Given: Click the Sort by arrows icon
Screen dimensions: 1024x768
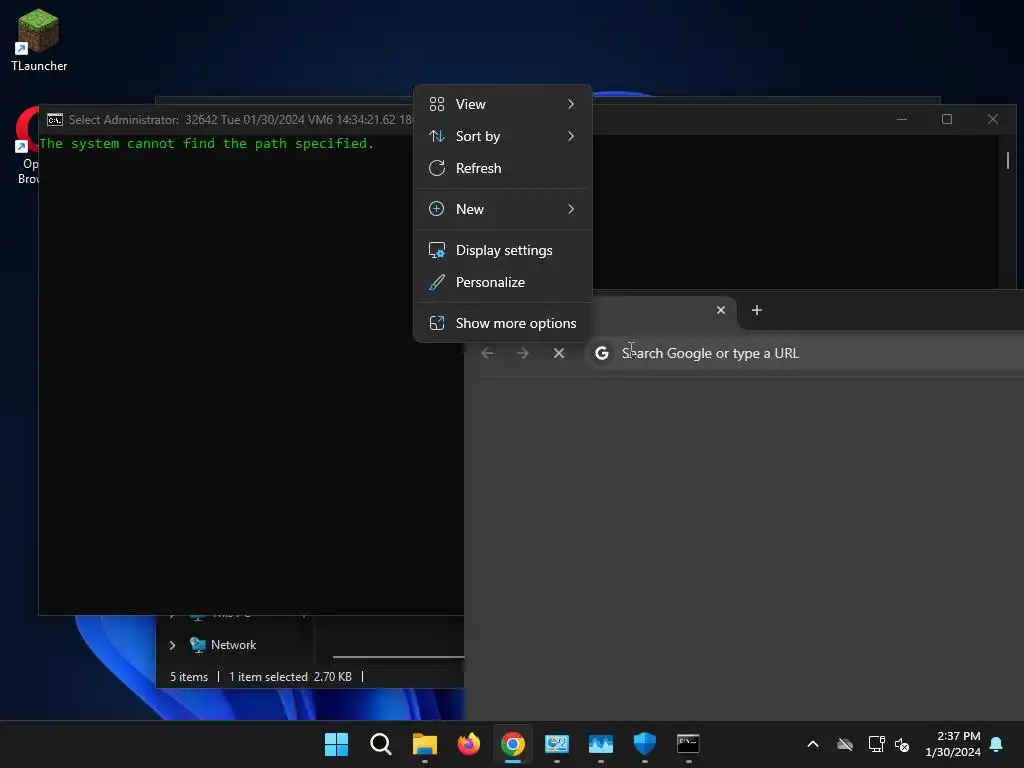Looking at the screenshot, I should tap(437, 136).
